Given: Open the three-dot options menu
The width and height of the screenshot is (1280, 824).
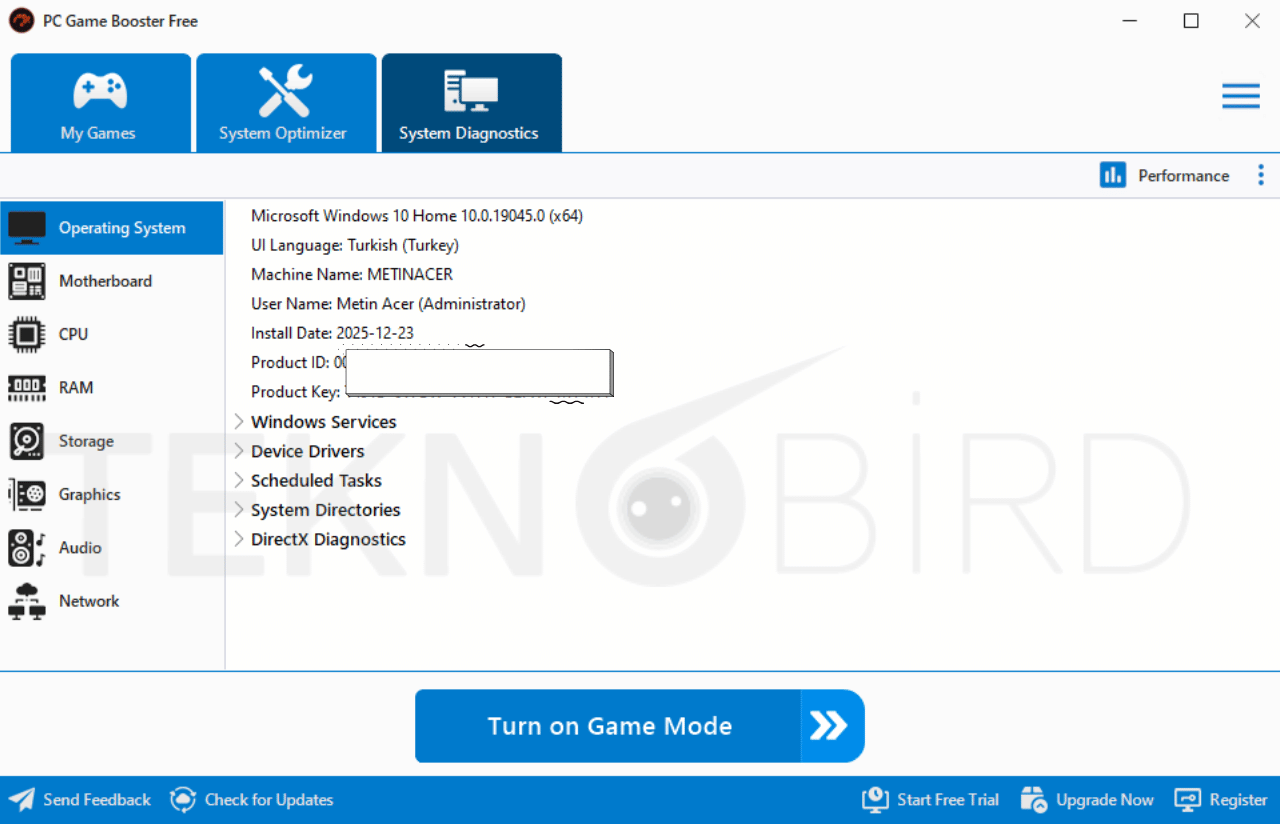Looking at the screenshot, I should point(1261,175).
